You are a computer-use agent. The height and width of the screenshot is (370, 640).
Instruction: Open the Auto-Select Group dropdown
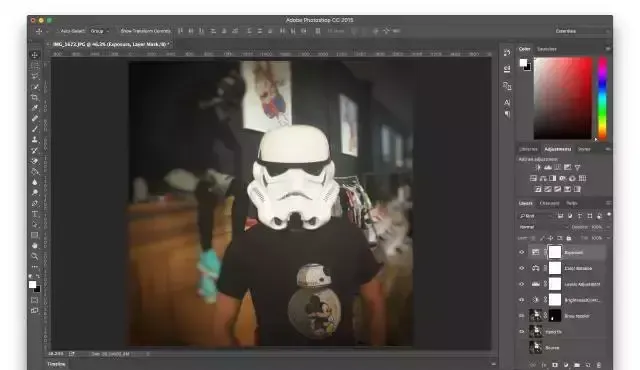[100, 31]
